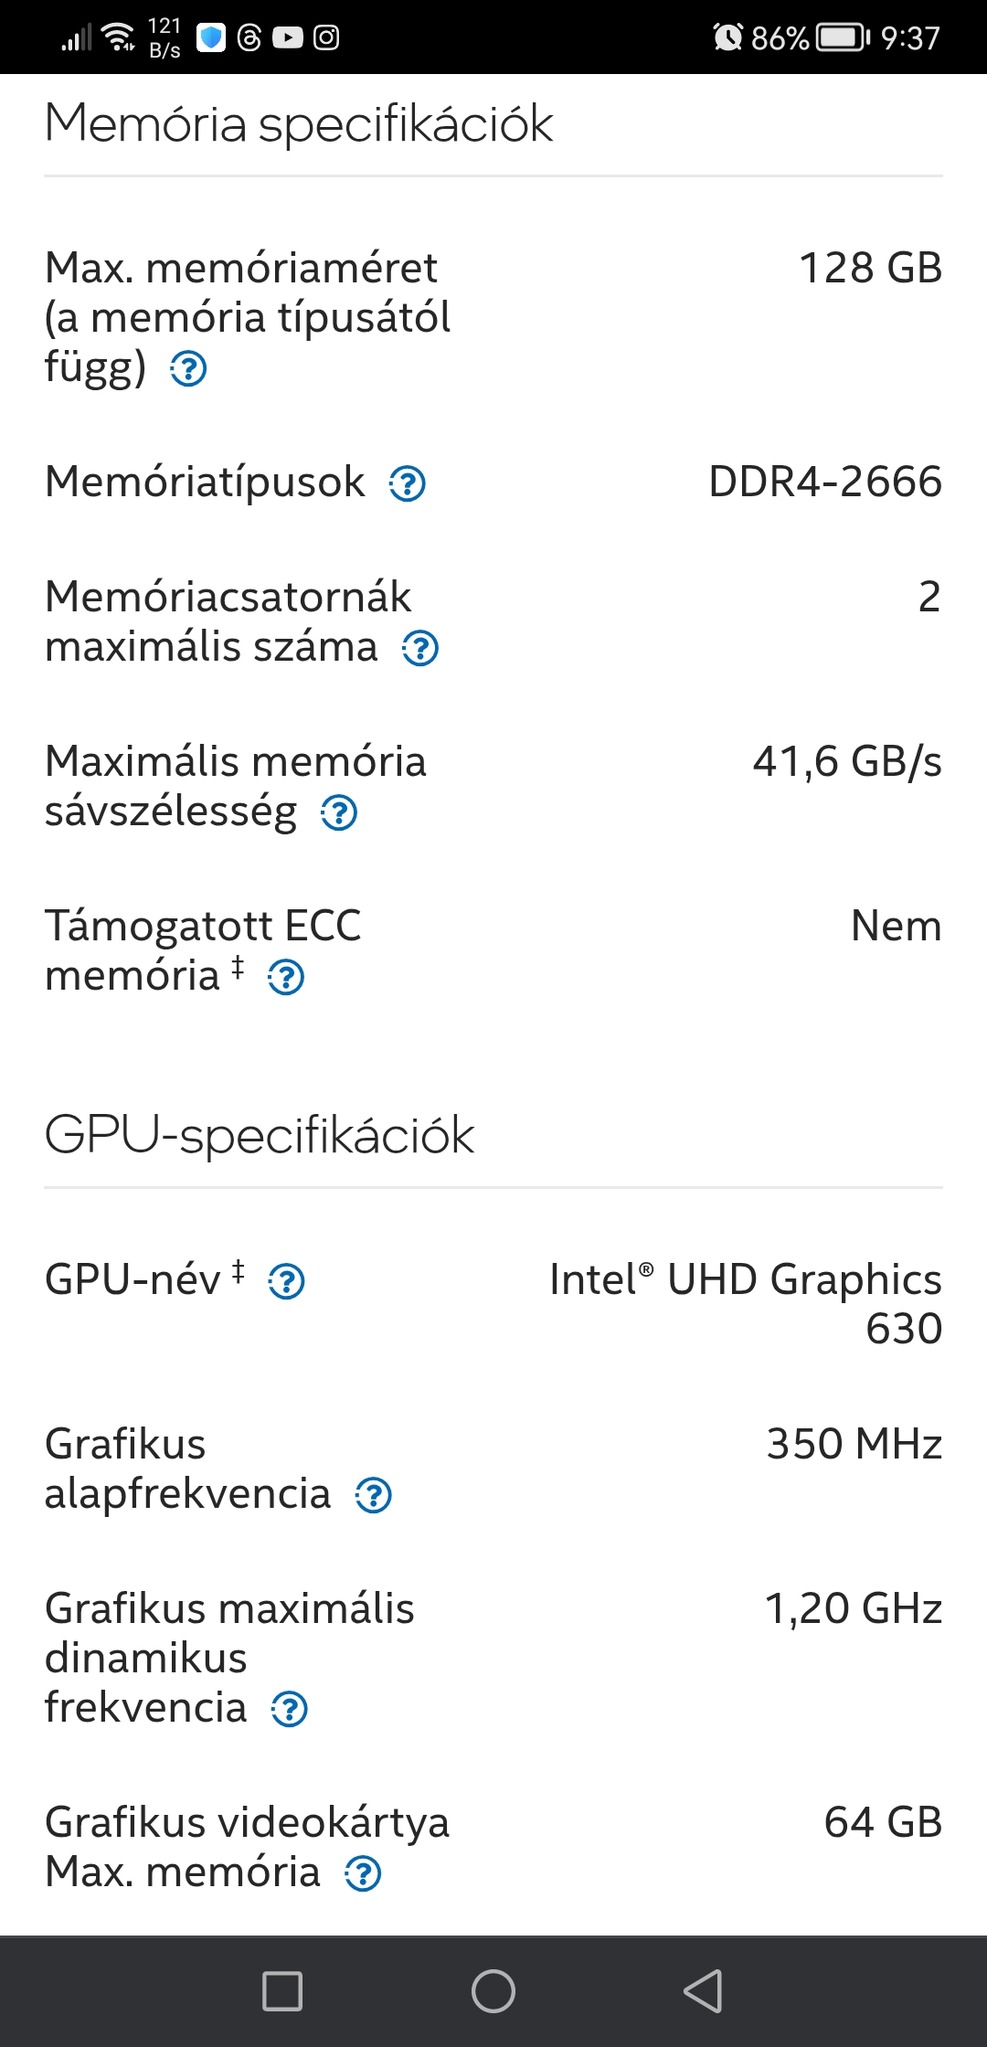Tap help icon for Grafikus videokártya Max. memória

point(363,1874)
